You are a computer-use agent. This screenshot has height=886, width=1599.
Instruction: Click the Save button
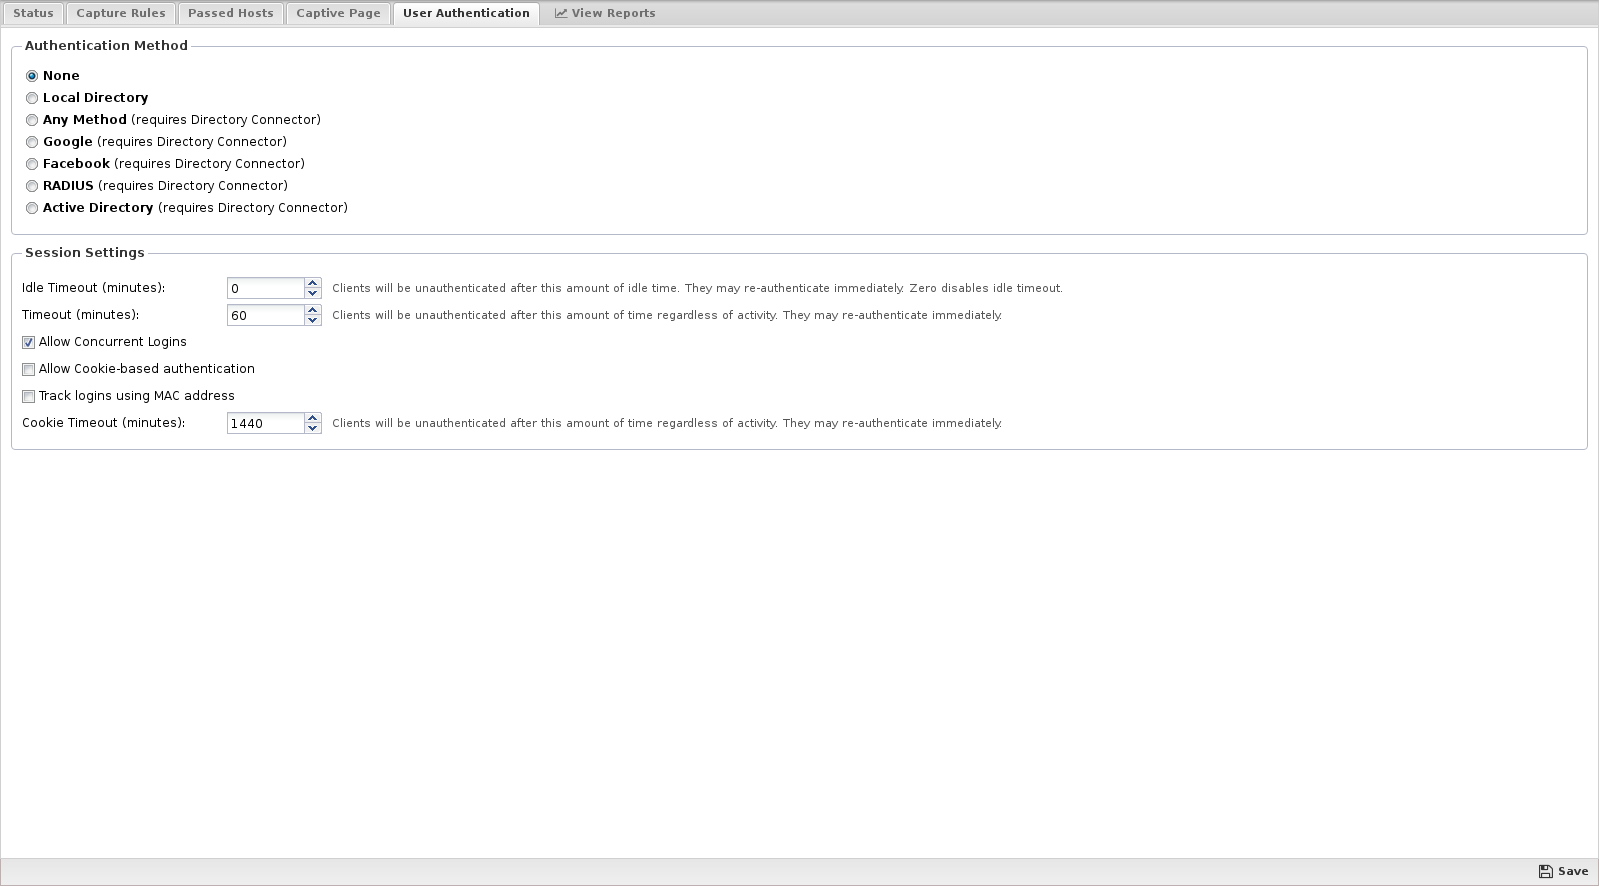1563,871
